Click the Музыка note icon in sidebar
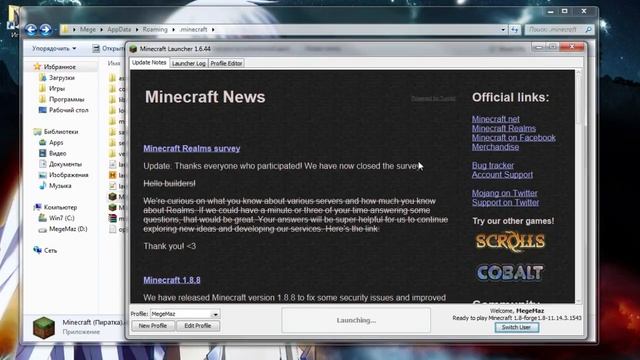This screenshot has height=360, width=640. point(42,185)
